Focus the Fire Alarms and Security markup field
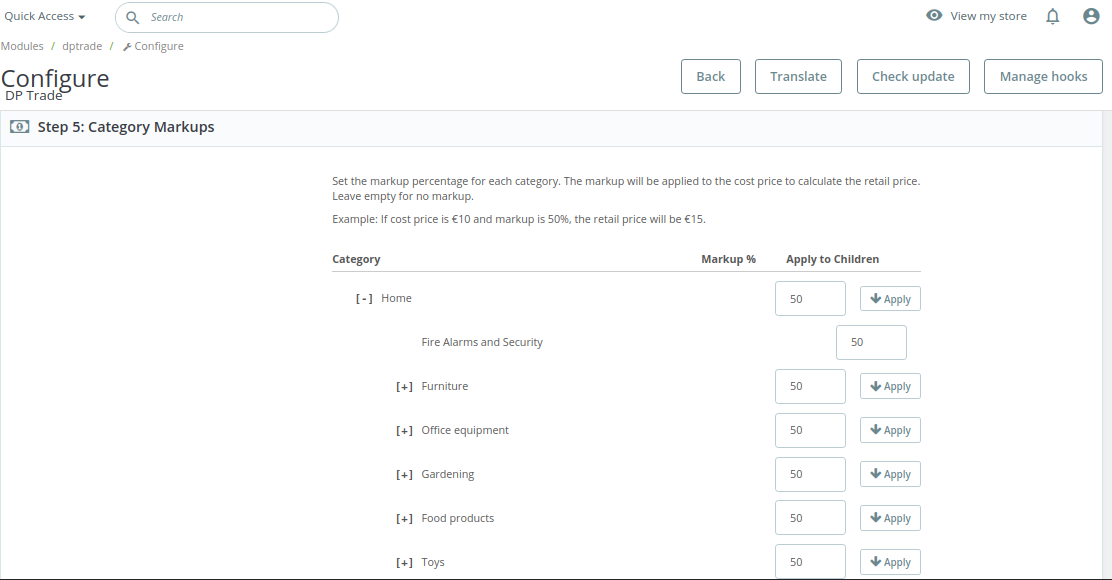1112x580 pixels. coord(870,342)
